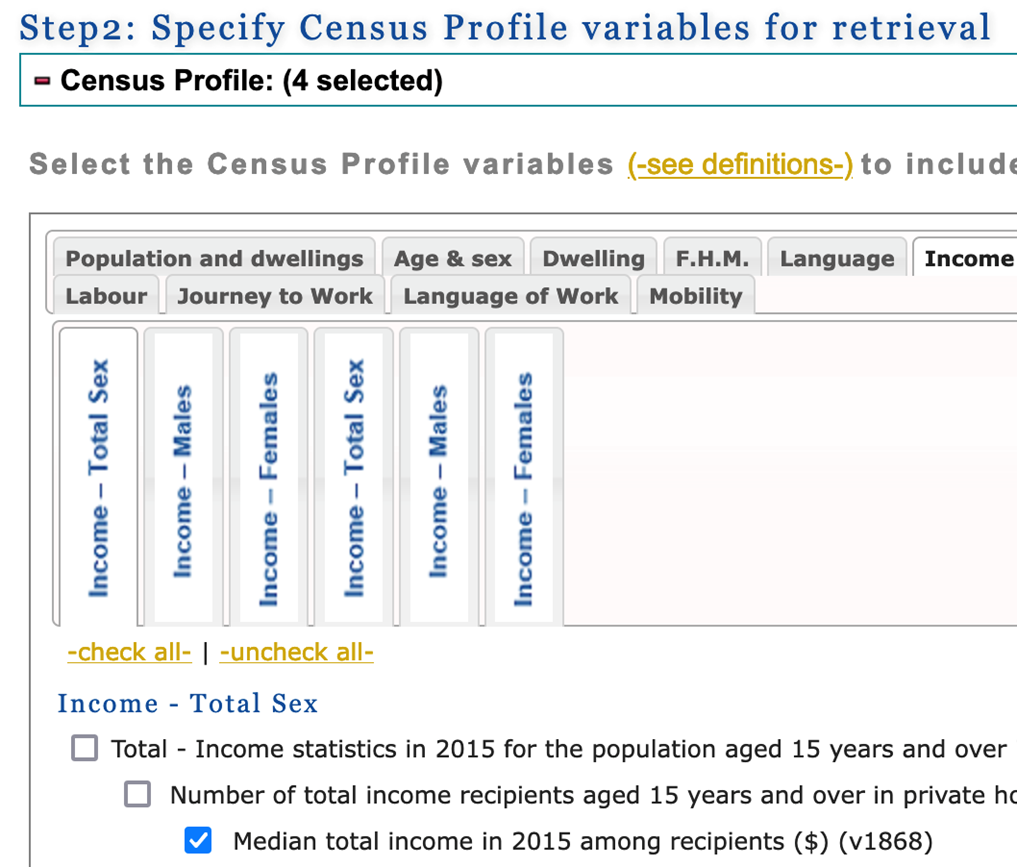The height and width of the screenshot is (867, 1017).
Task: Select the Dwelling tab
Action: 593,258
